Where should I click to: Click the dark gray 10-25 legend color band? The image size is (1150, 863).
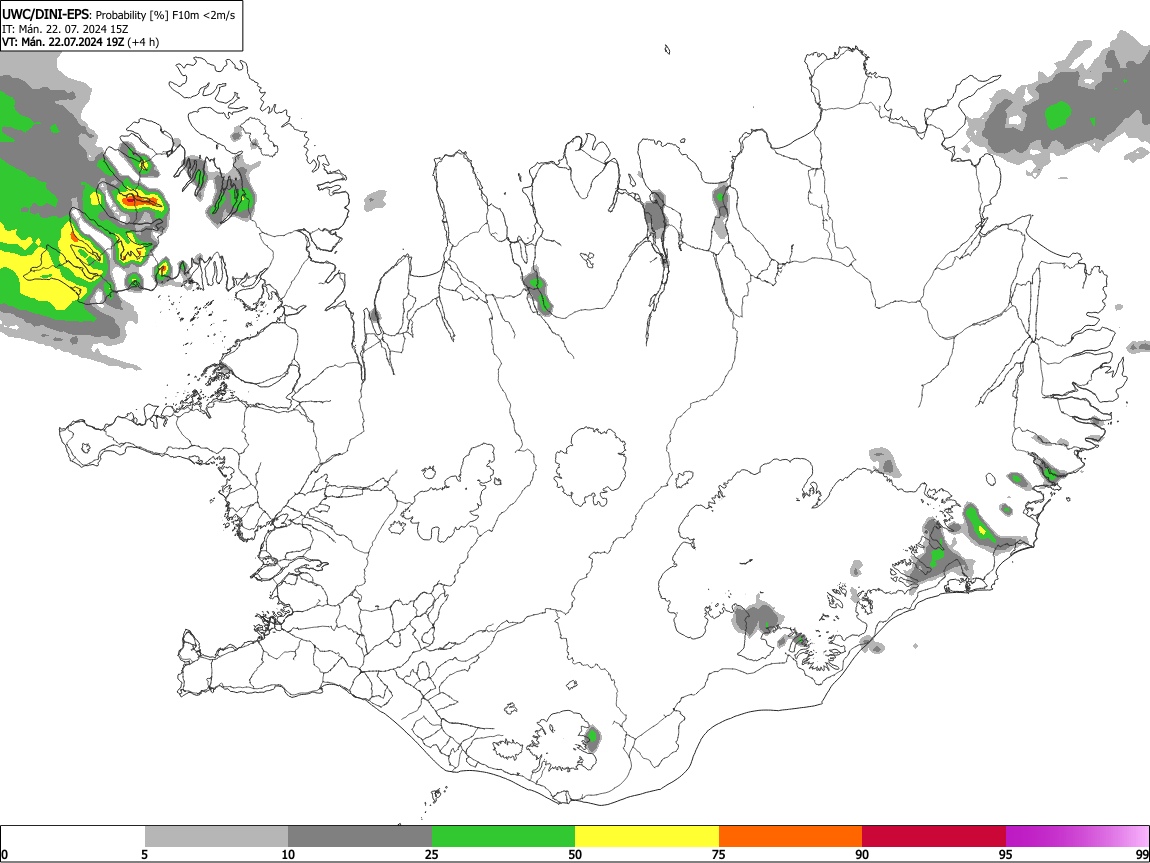360,836
